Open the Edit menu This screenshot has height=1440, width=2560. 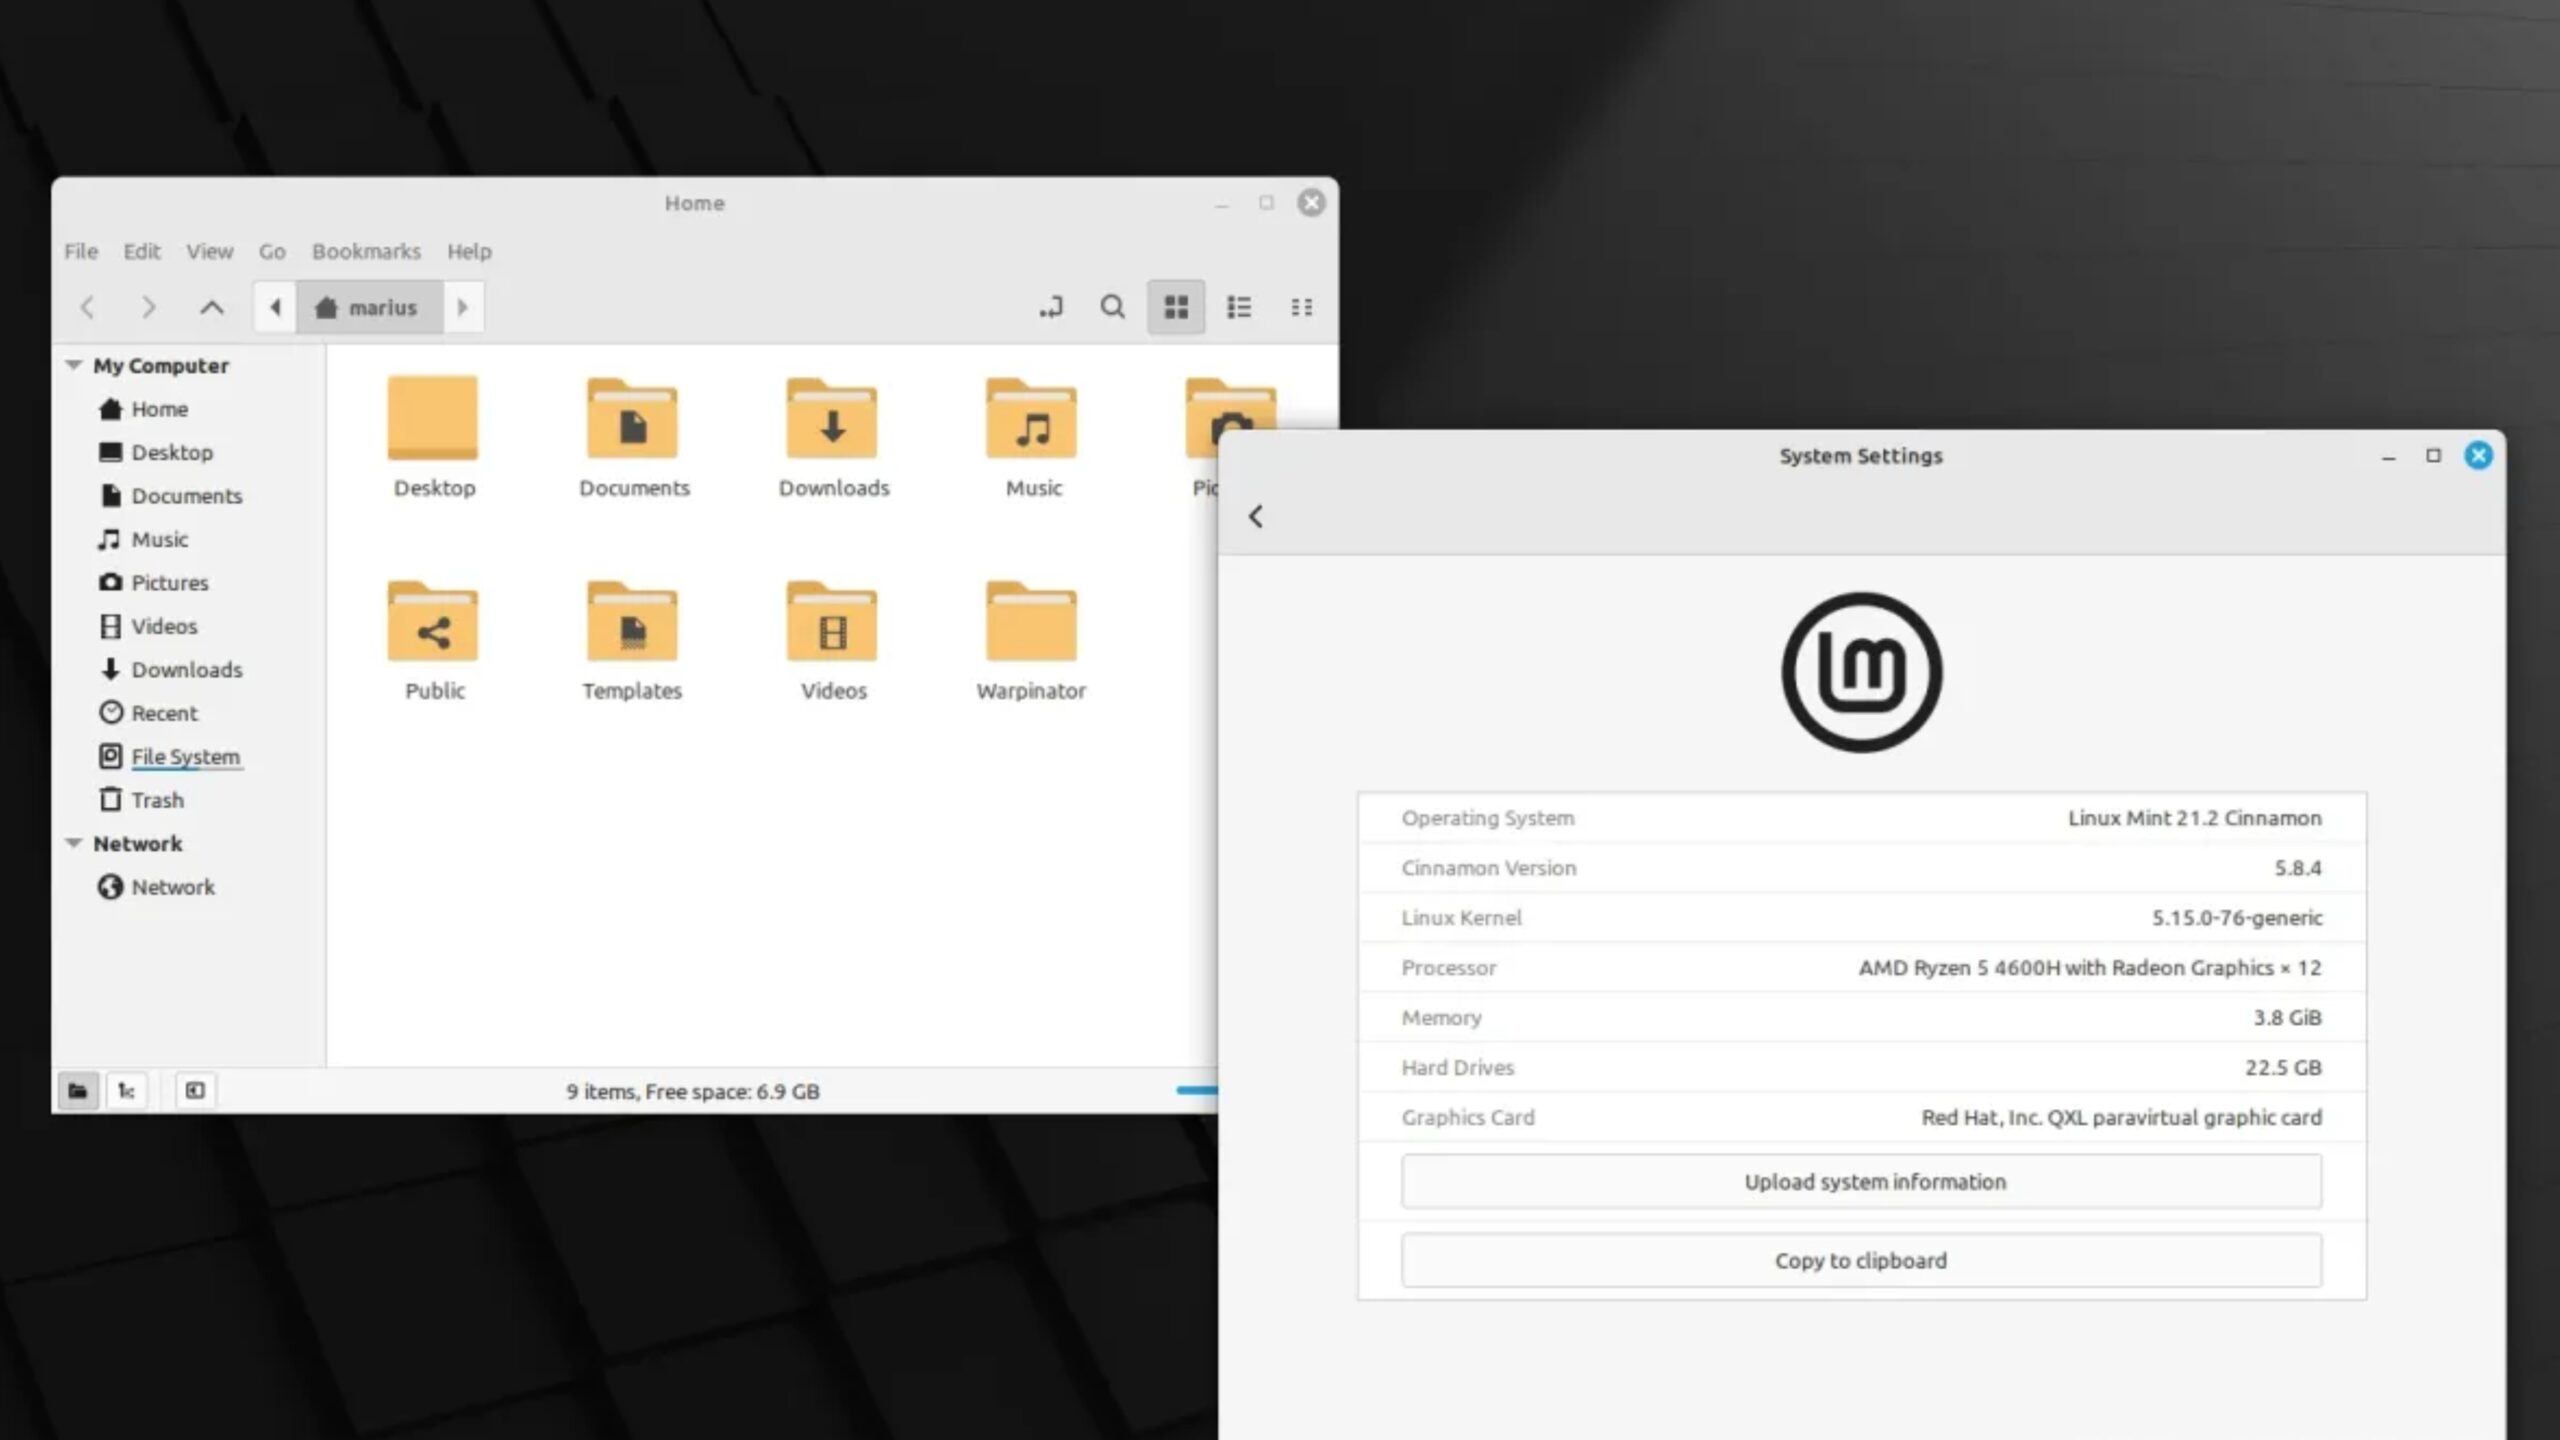click(142, 251)
